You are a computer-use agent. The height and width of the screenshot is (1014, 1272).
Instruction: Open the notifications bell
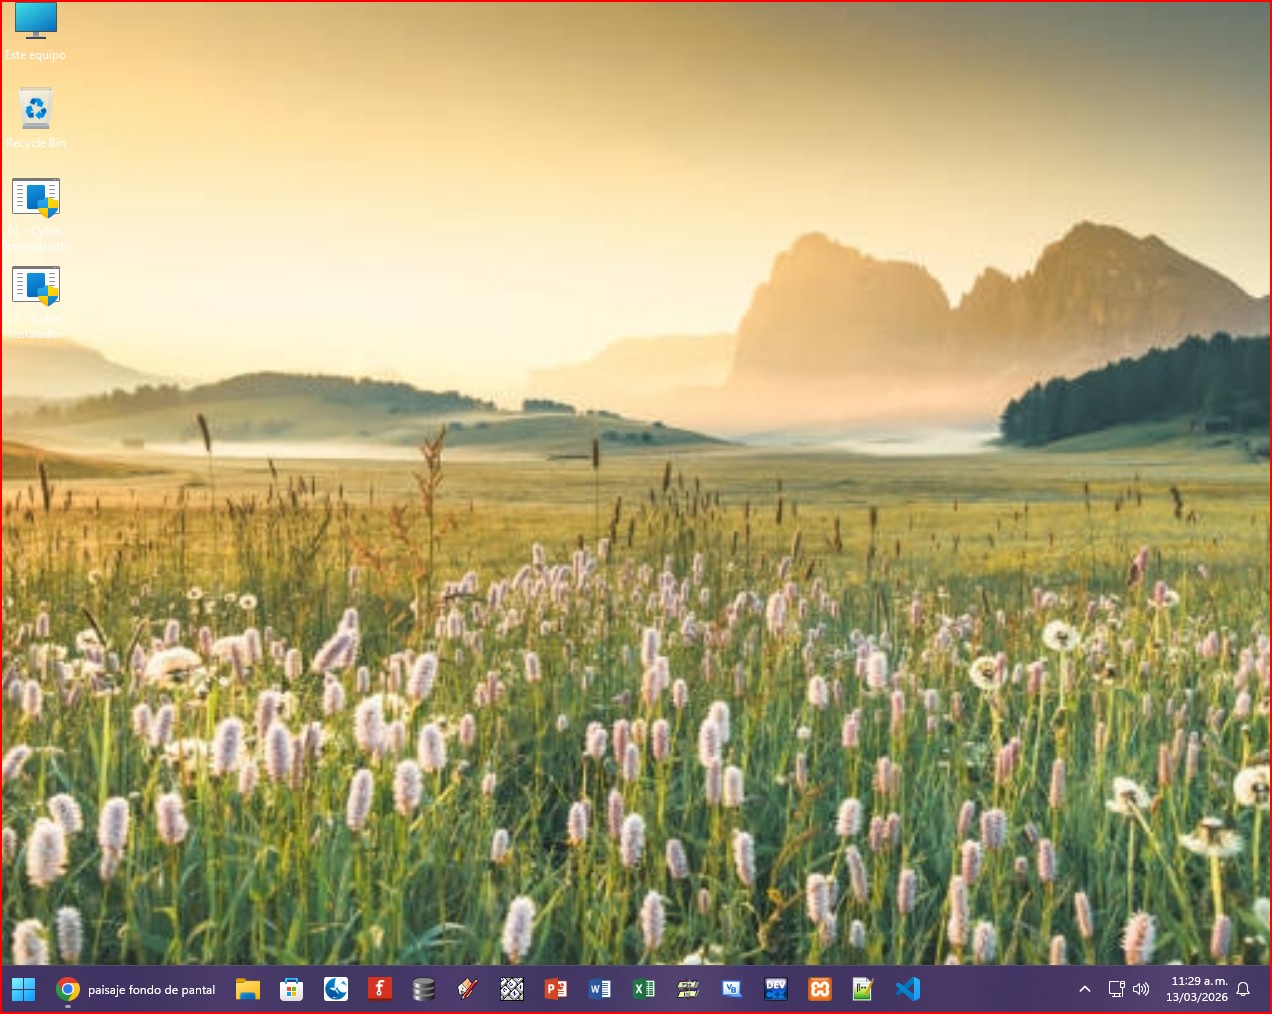(1243, 990)
